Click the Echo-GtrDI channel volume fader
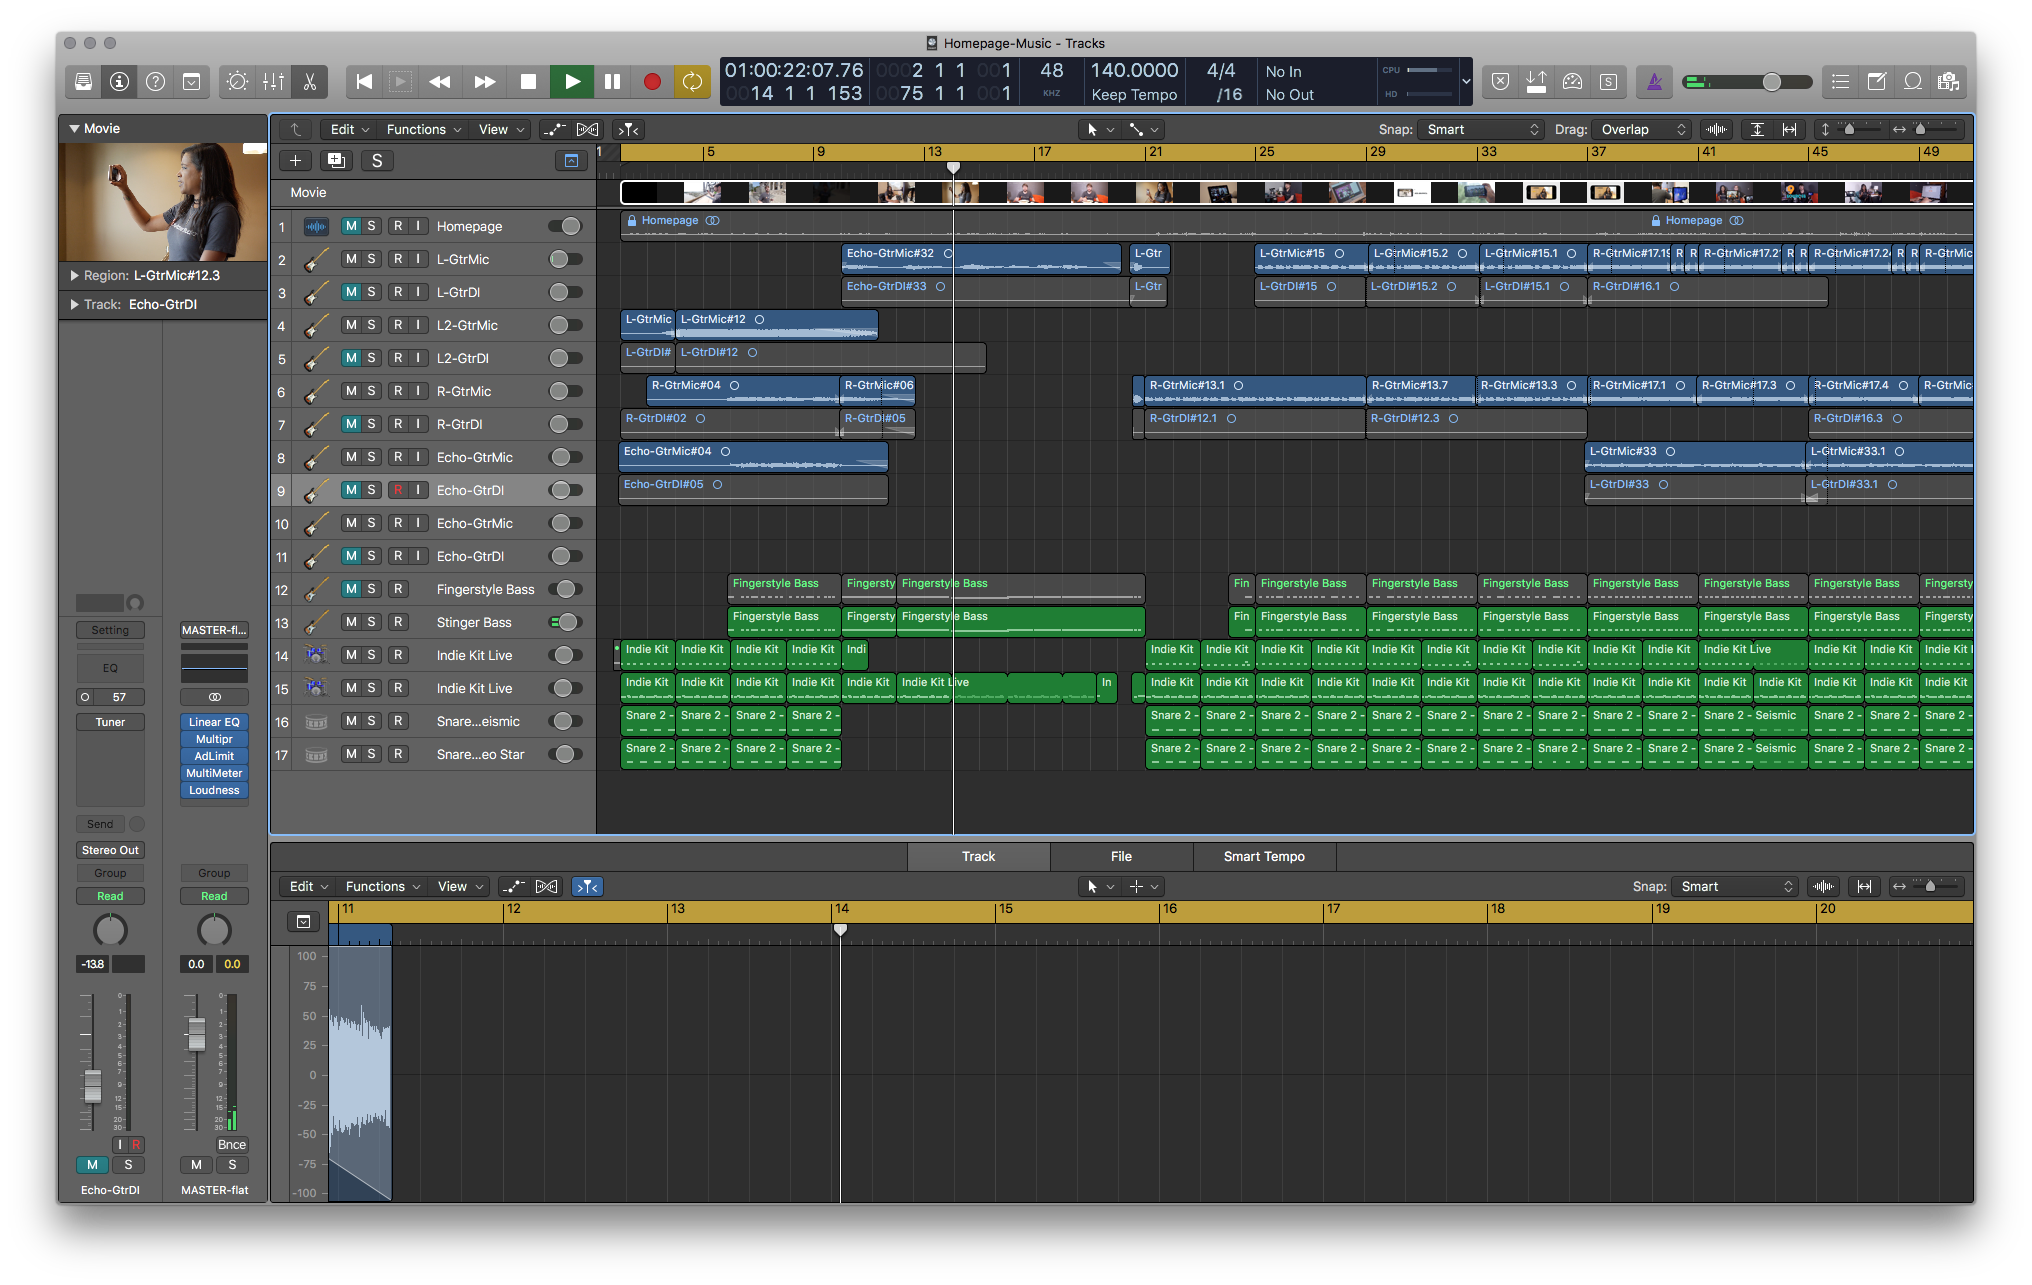The image size is (2032, 1285). (x=93, y=1086)
